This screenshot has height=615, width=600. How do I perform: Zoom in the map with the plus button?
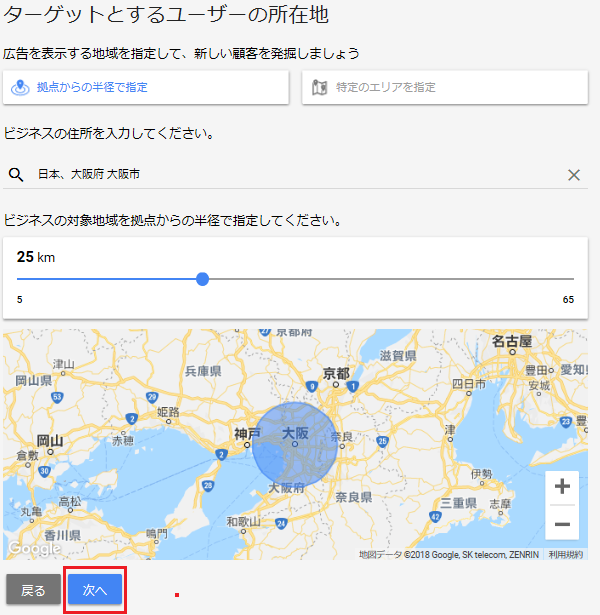[562, 487]
